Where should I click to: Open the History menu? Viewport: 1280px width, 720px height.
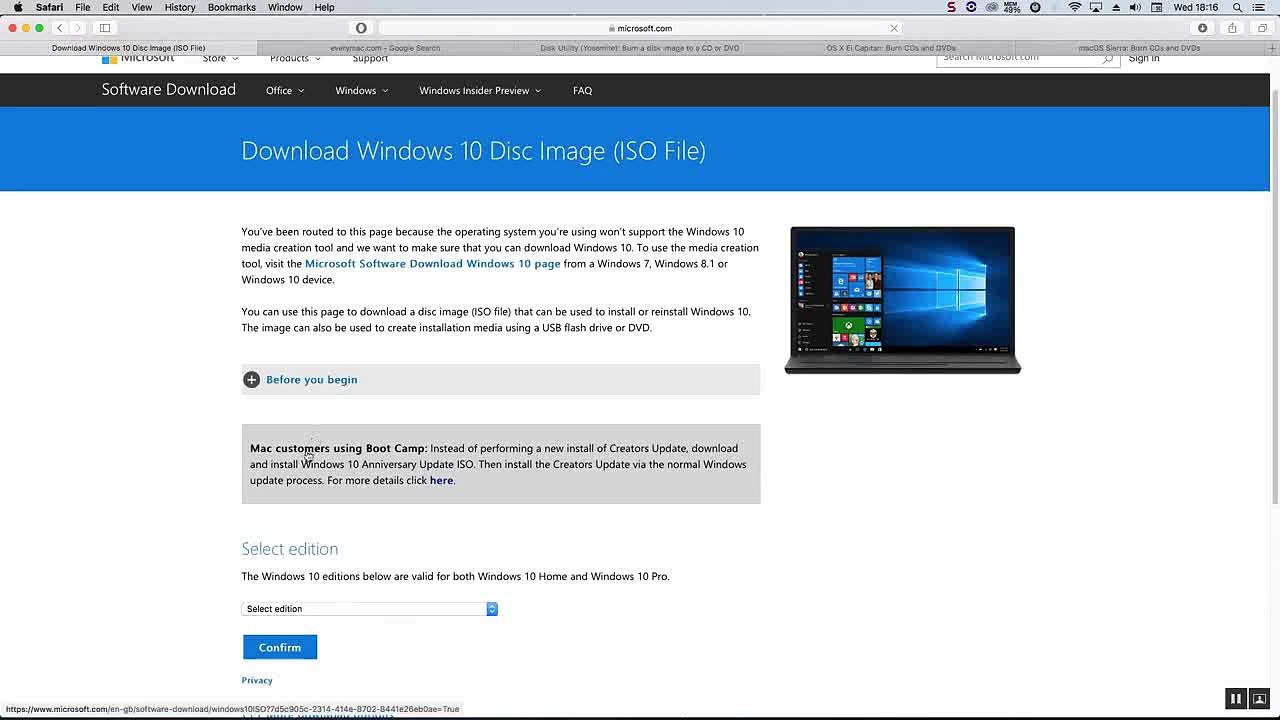(180, 7)
